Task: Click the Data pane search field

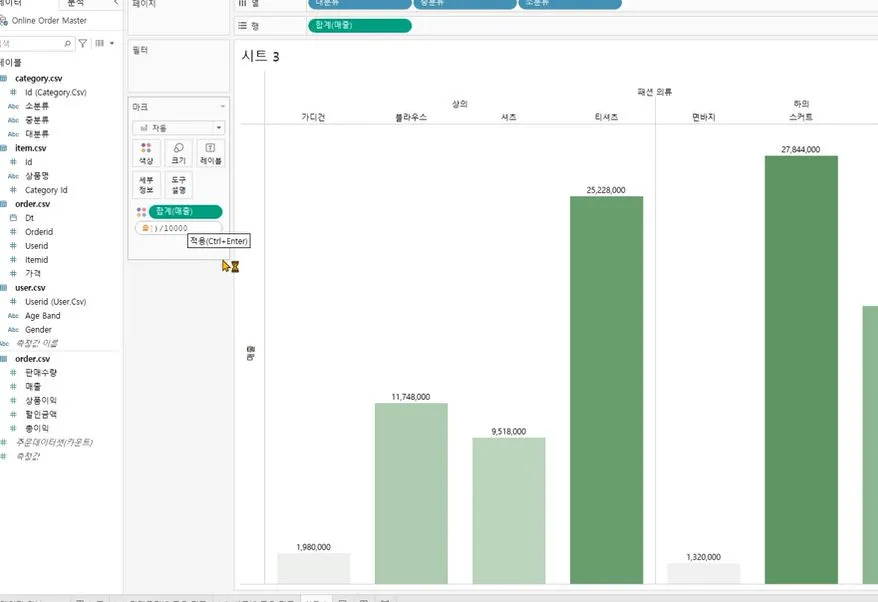Action: (x=36, y=43)
